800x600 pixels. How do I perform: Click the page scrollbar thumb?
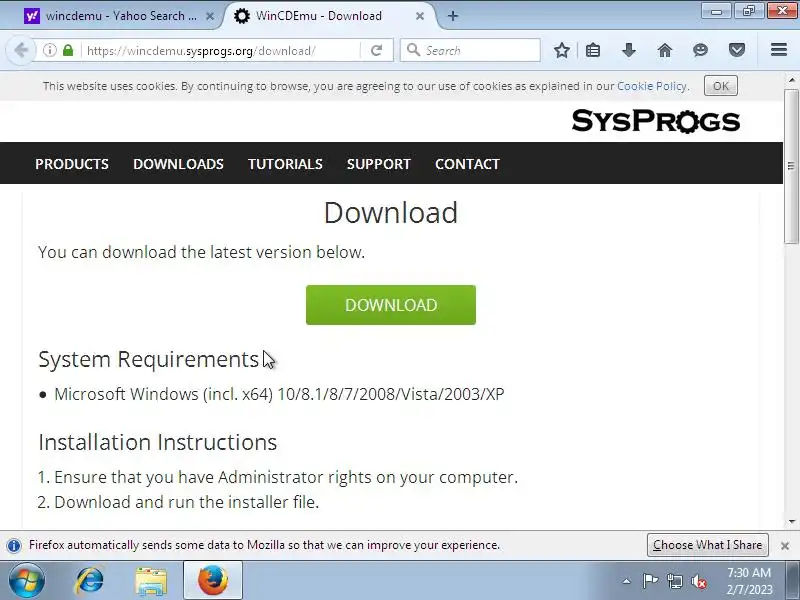pos(791,166)
